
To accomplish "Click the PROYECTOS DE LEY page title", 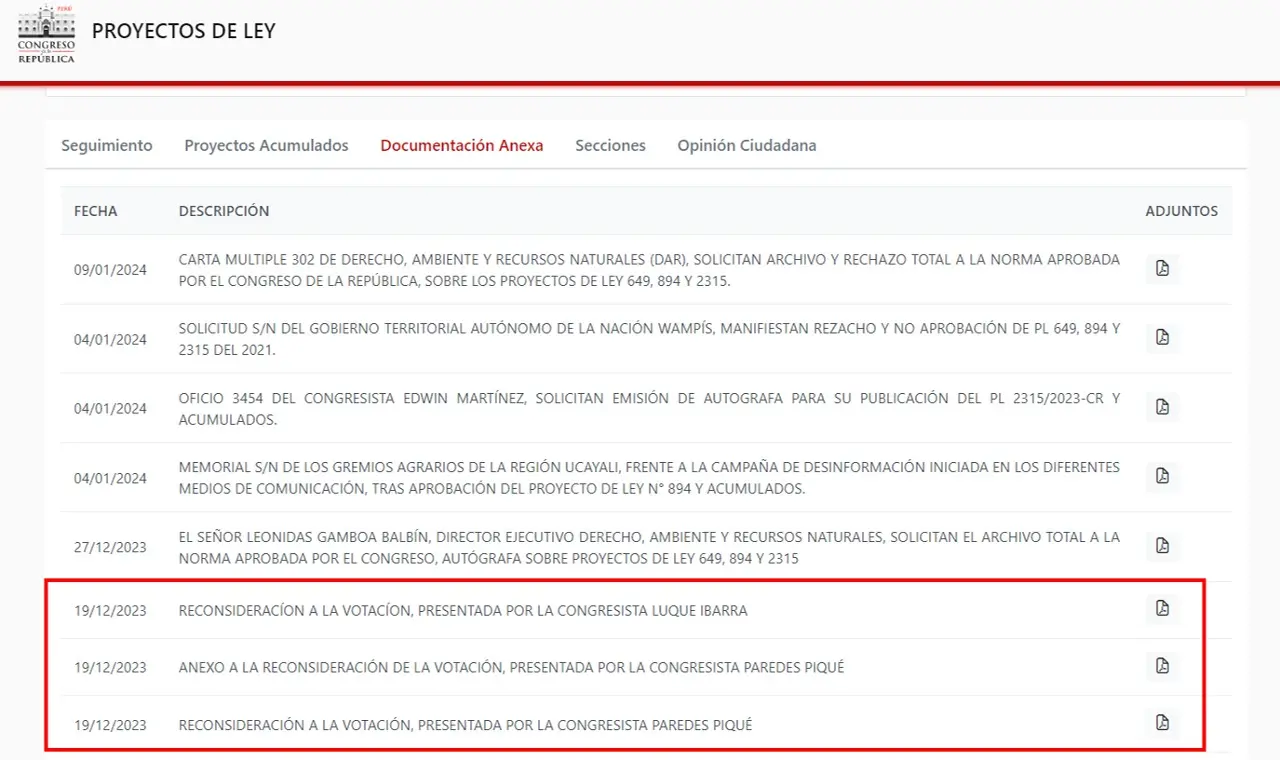I will 183,31.
